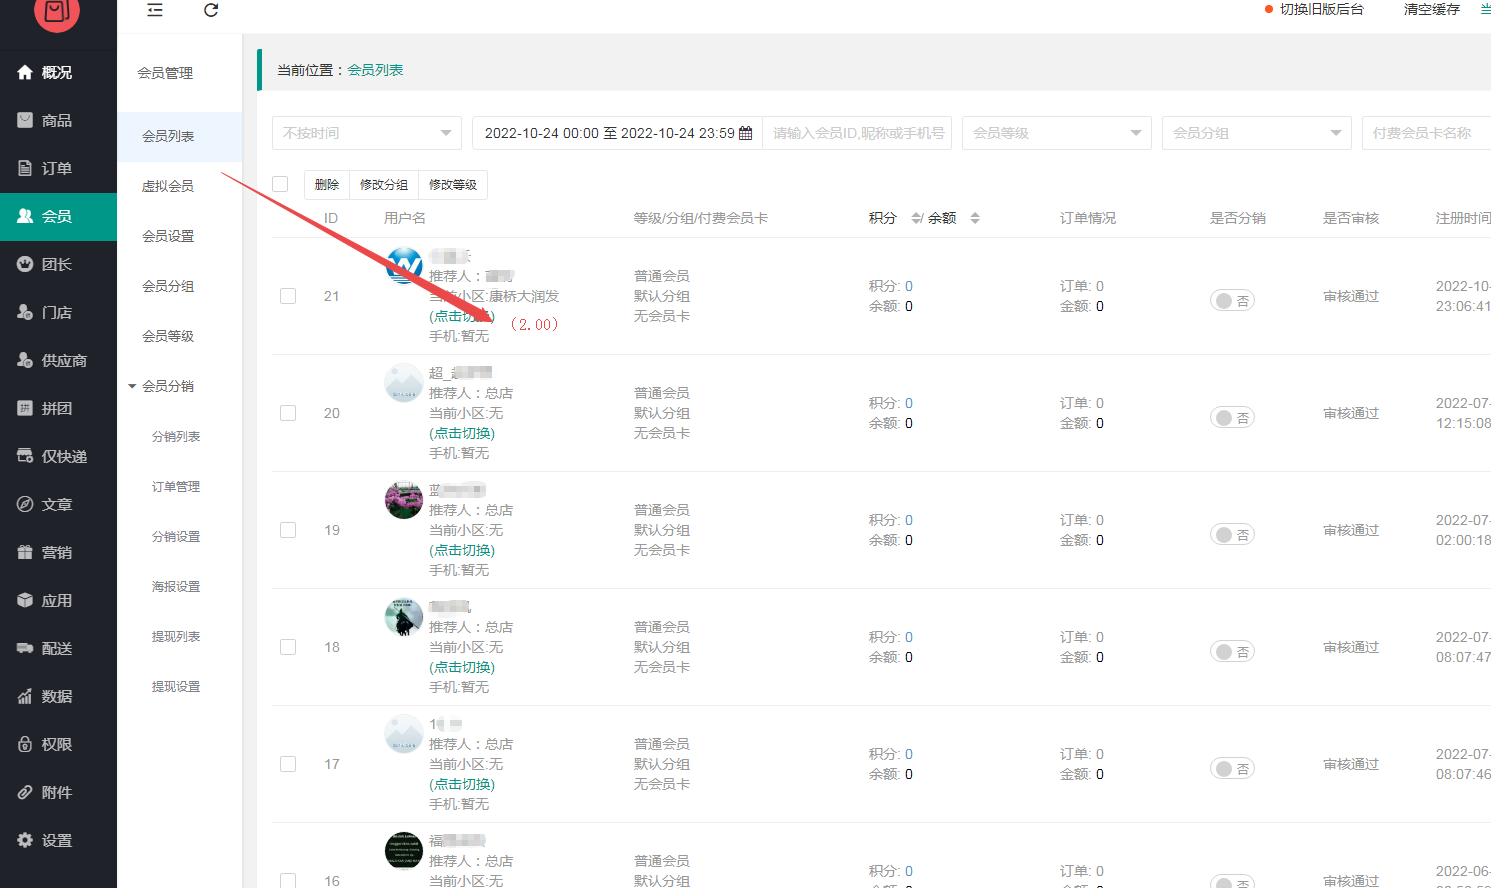The width and height of the screenshot is (1491, 888).
Task: Click the dark avatar of member ID 18
Action: click(x=404, y=617)
